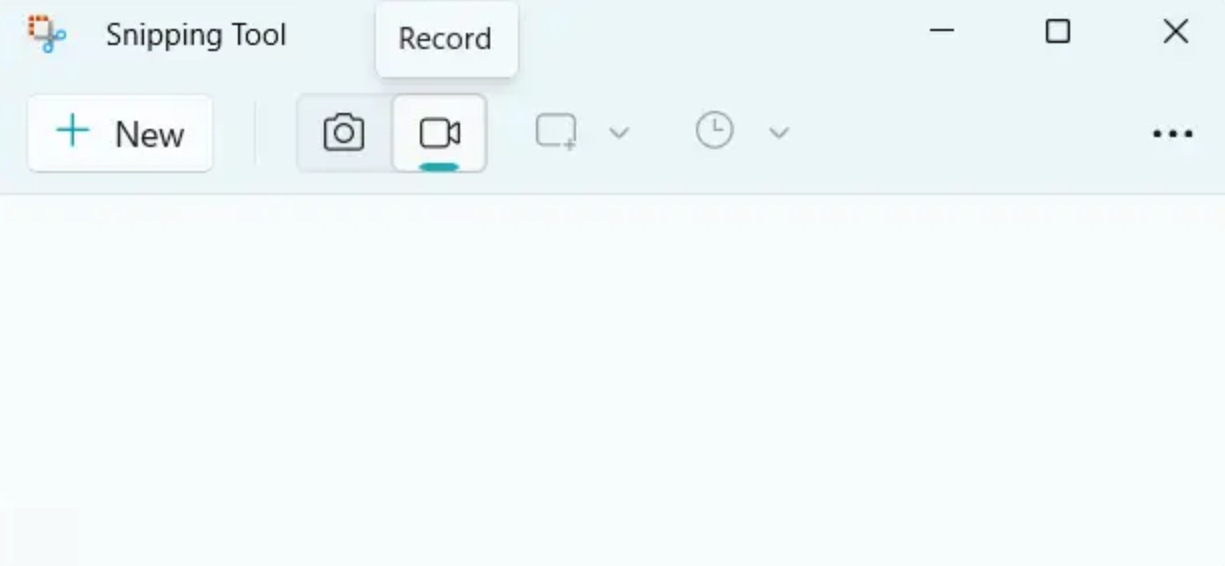Viewport: 1225px width, 566px height.
Task: Start a New capture
Action: coord(120,133)
